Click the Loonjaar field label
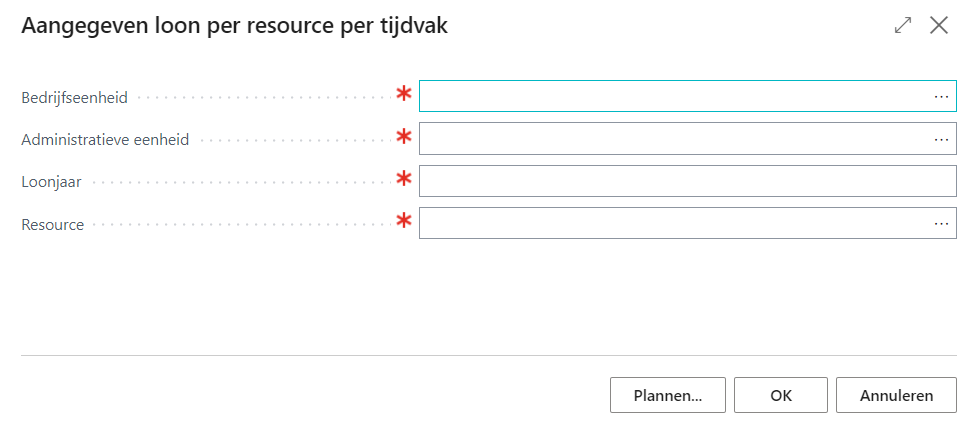The image size is (975, 430). point(52,183)
